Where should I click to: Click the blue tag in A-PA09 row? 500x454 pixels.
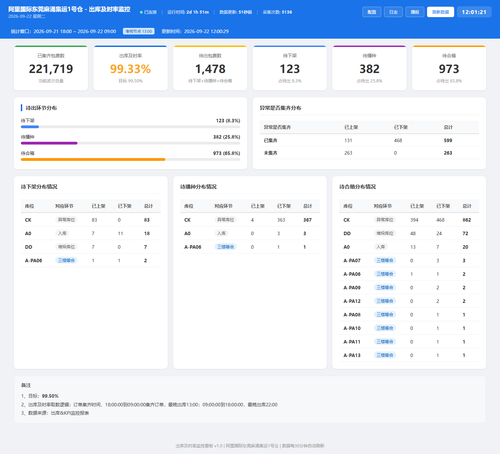pyautogui.click(x=385, y=287)
